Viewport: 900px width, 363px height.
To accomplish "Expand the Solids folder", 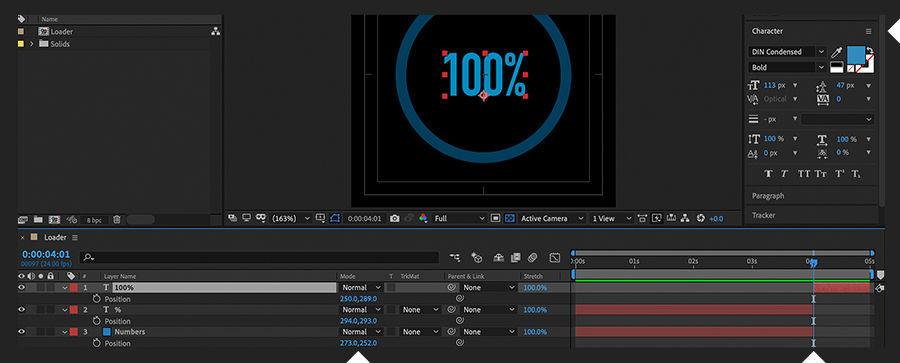I will click(32, 44).
